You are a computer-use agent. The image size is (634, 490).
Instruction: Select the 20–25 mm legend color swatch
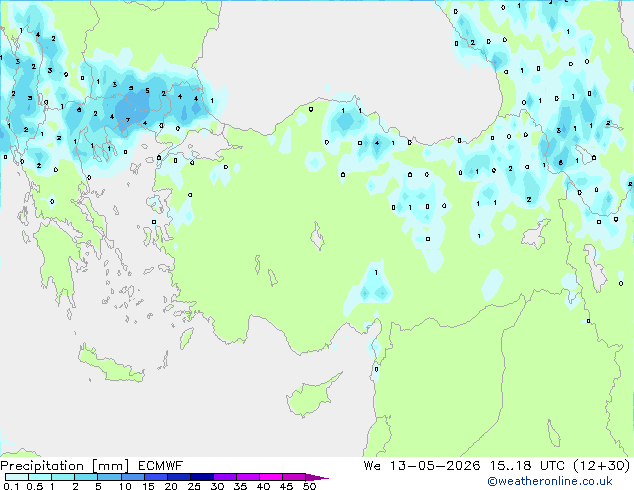coord(178,477)
